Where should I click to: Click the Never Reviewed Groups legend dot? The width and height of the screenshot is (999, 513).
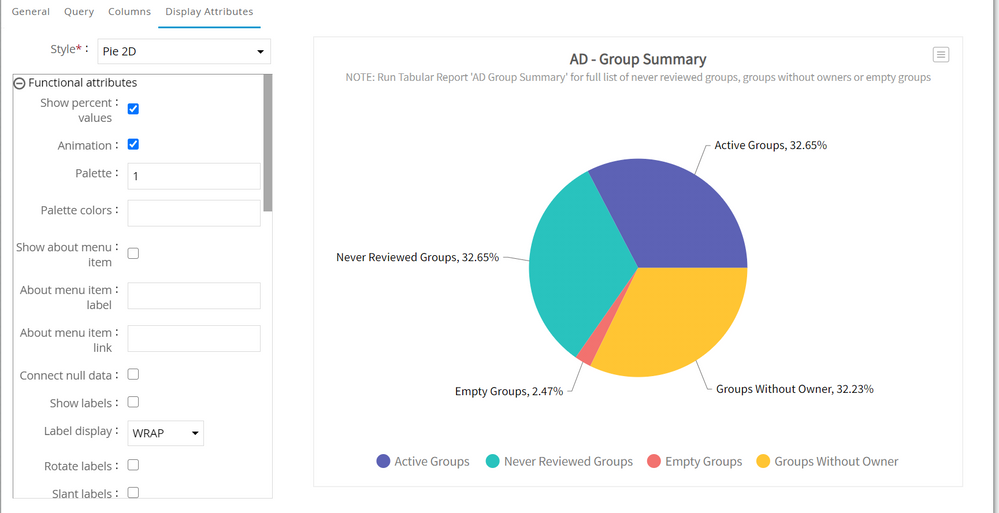click(493, 461)
